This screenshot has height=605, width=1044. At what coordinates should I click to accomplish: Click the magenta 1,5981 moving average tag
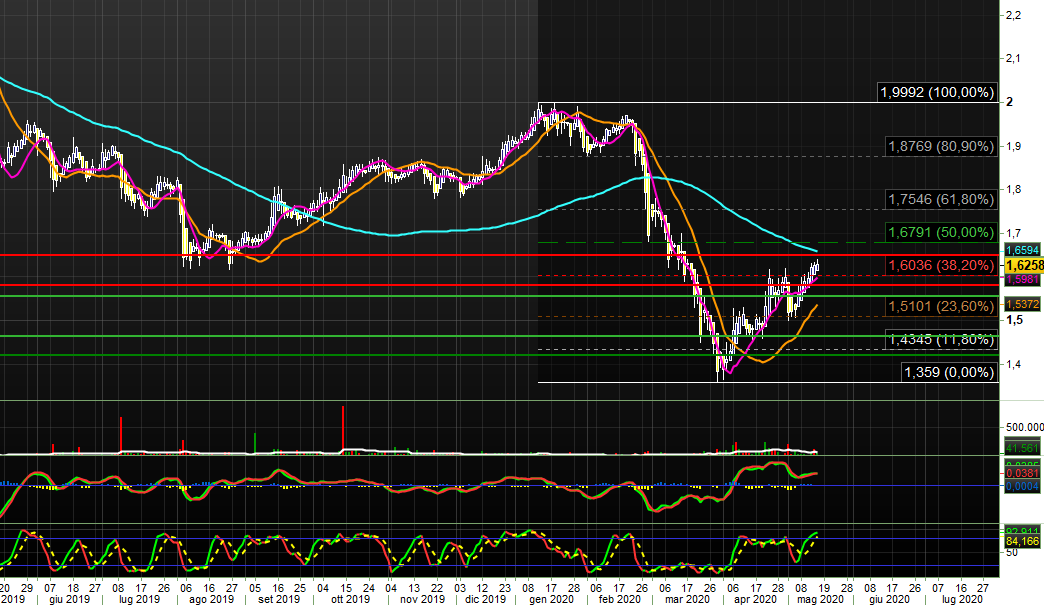coord(1023,280)
